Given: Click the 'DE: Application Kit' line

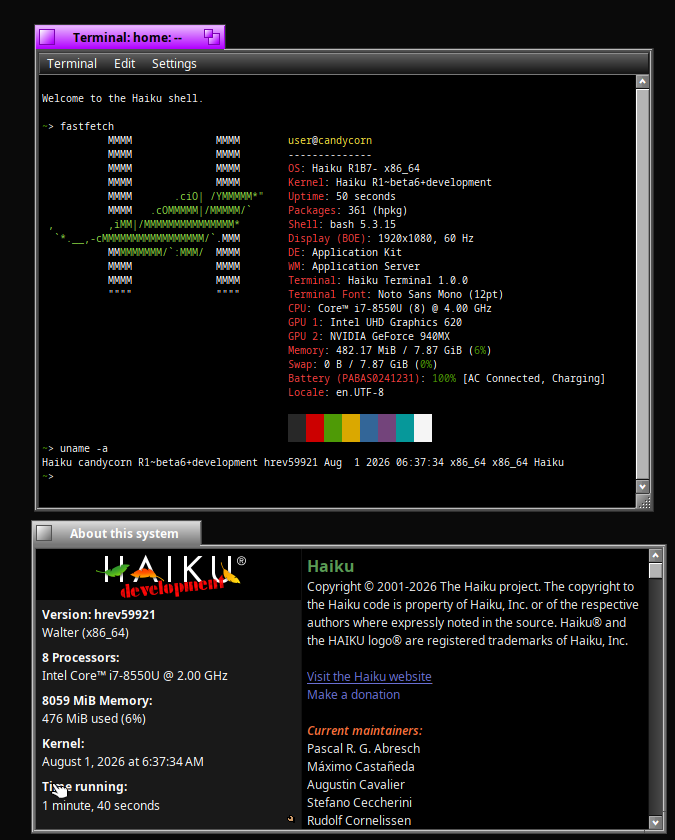Looking at the screenshot, I should point(345,252).
